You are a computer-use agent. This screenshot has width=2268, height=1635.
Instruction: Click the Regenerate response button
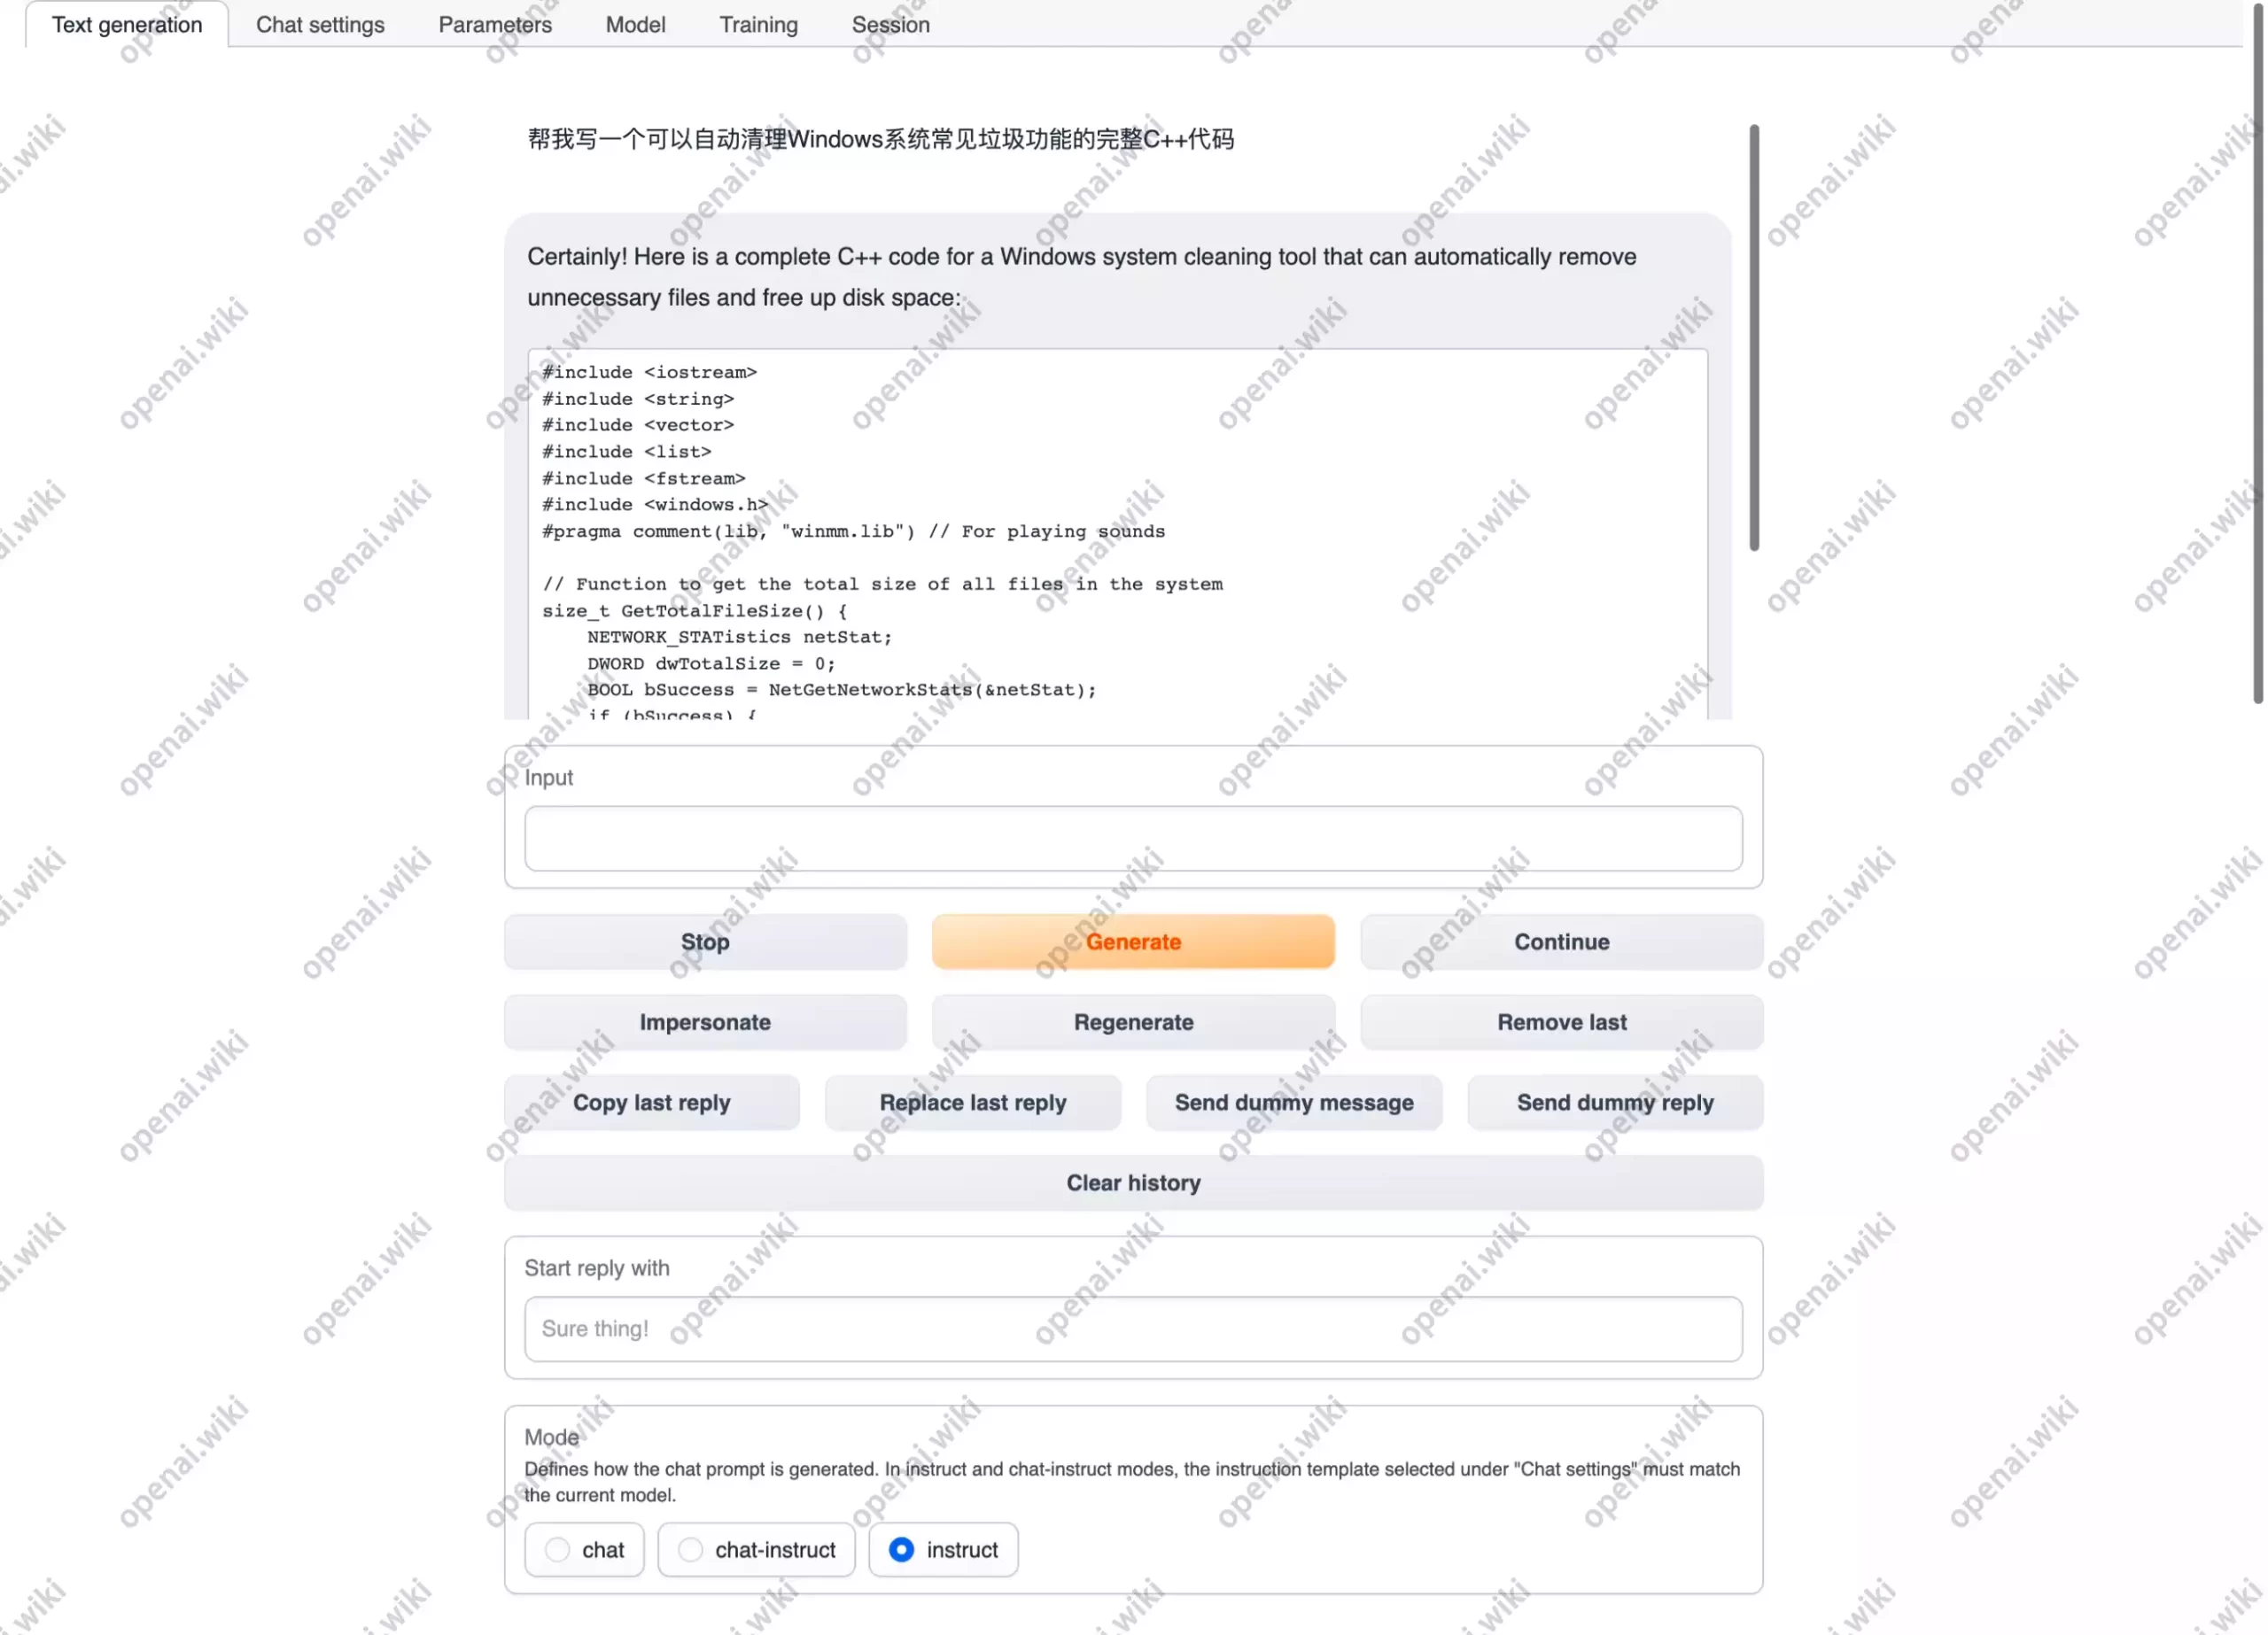point(1132,1021)
